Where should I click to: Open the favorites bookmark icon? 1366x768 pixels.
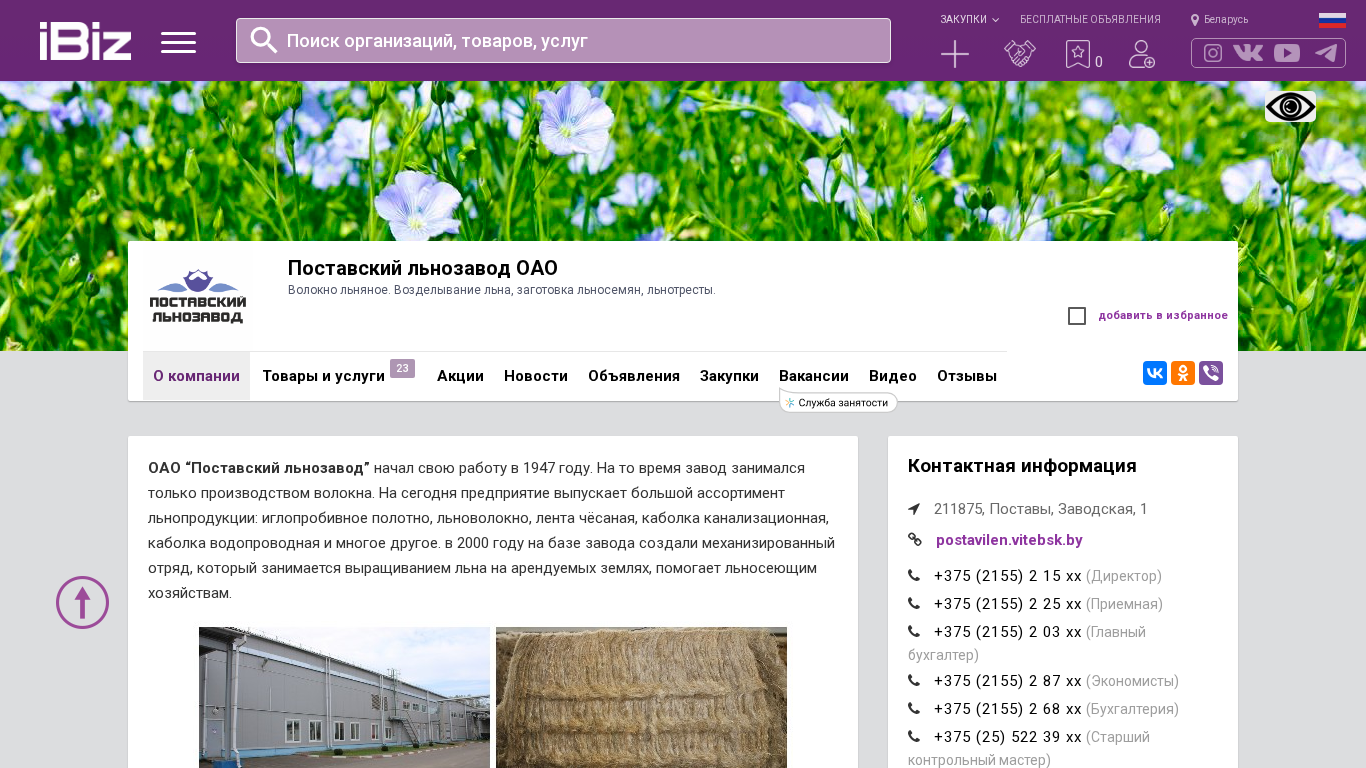coord(1077,54)
